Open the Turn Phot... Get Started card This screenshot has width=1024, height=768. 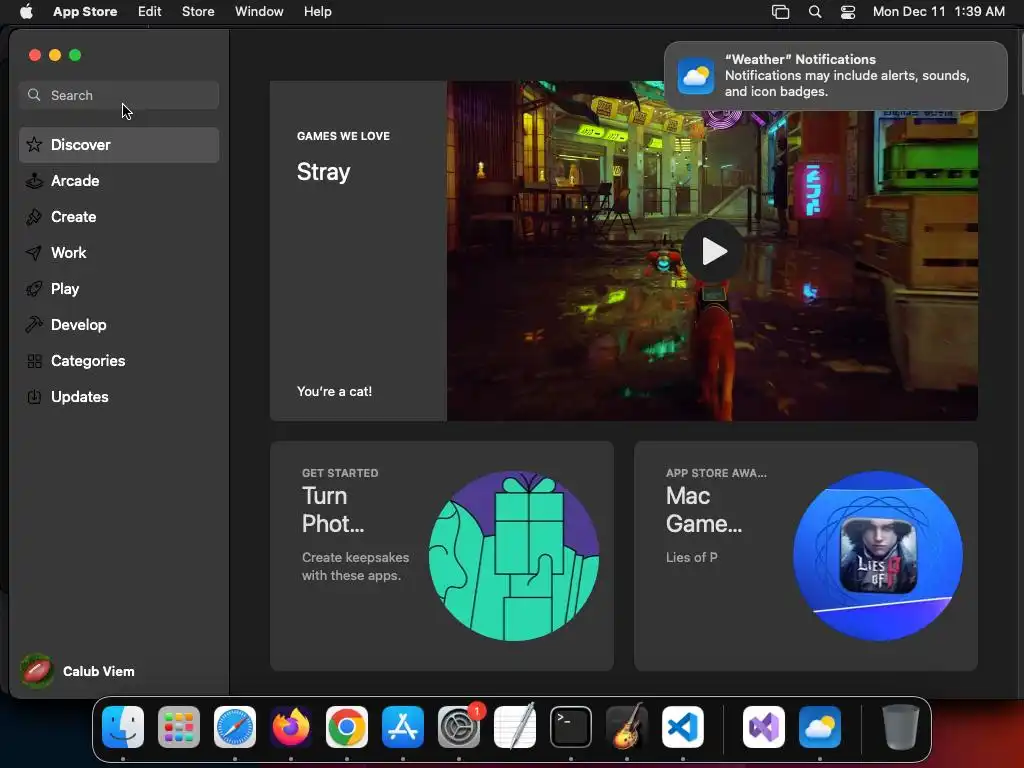(x=441, y=556)
